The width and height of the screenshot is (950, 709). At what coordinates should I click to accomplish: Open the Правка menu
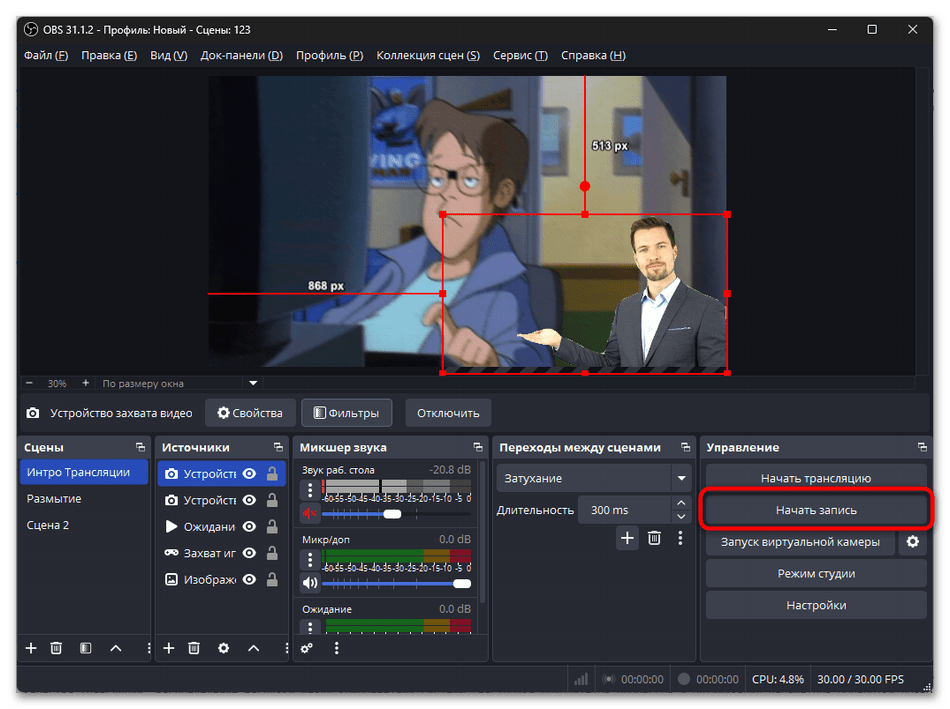(109, 55)
